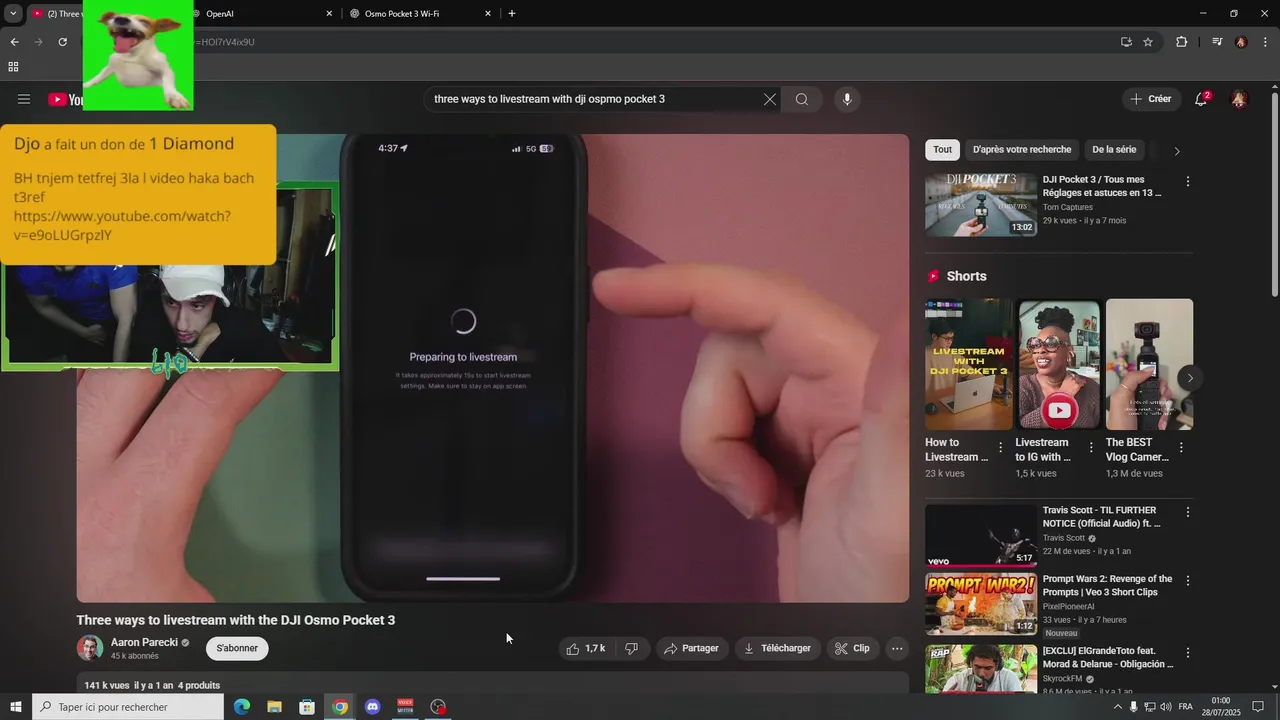This screenshot has height=720, width=1280.
Task: Open Aaron Parecki channel link
Action: pyautogui.click(x=144, y=642)
